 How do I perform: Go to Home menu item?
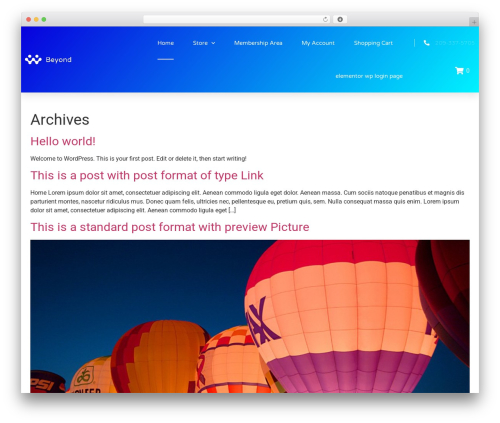[x=166, y=43]
